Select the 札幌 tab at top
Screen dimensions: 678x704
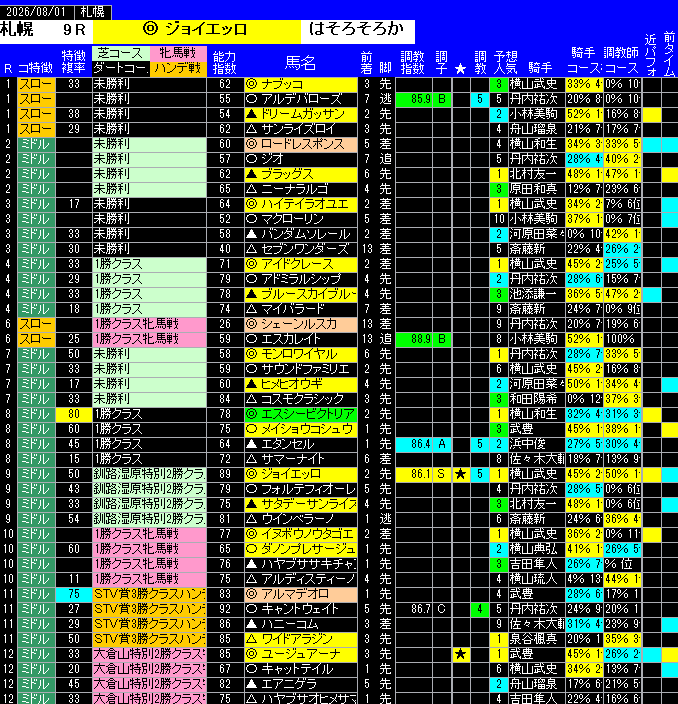(x=92, y=12)
